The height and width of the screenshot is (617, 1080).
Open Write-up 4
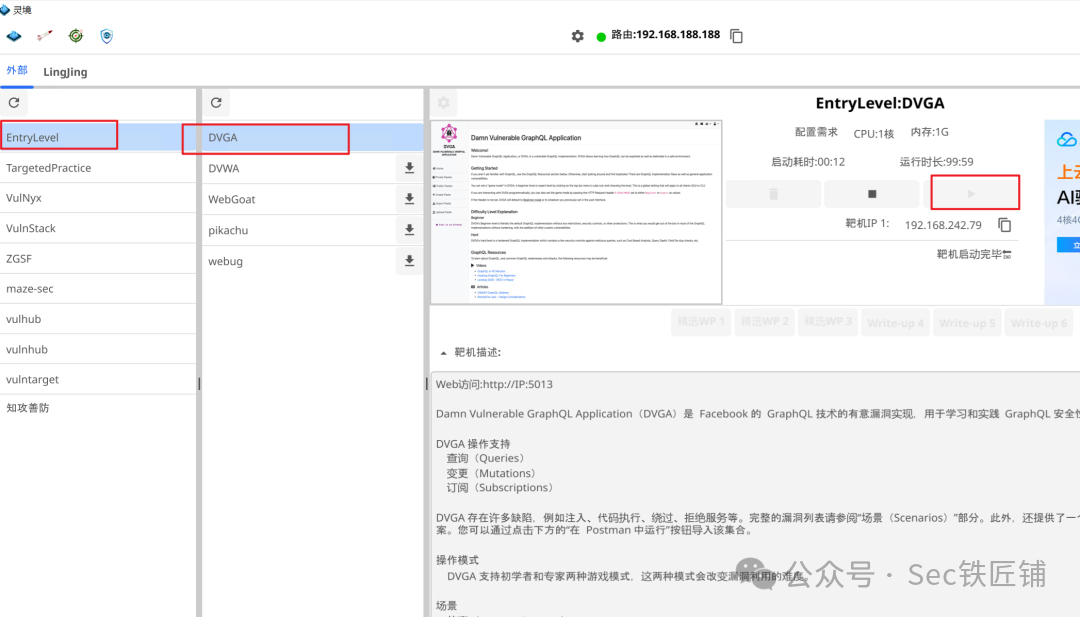coord(895,322)
